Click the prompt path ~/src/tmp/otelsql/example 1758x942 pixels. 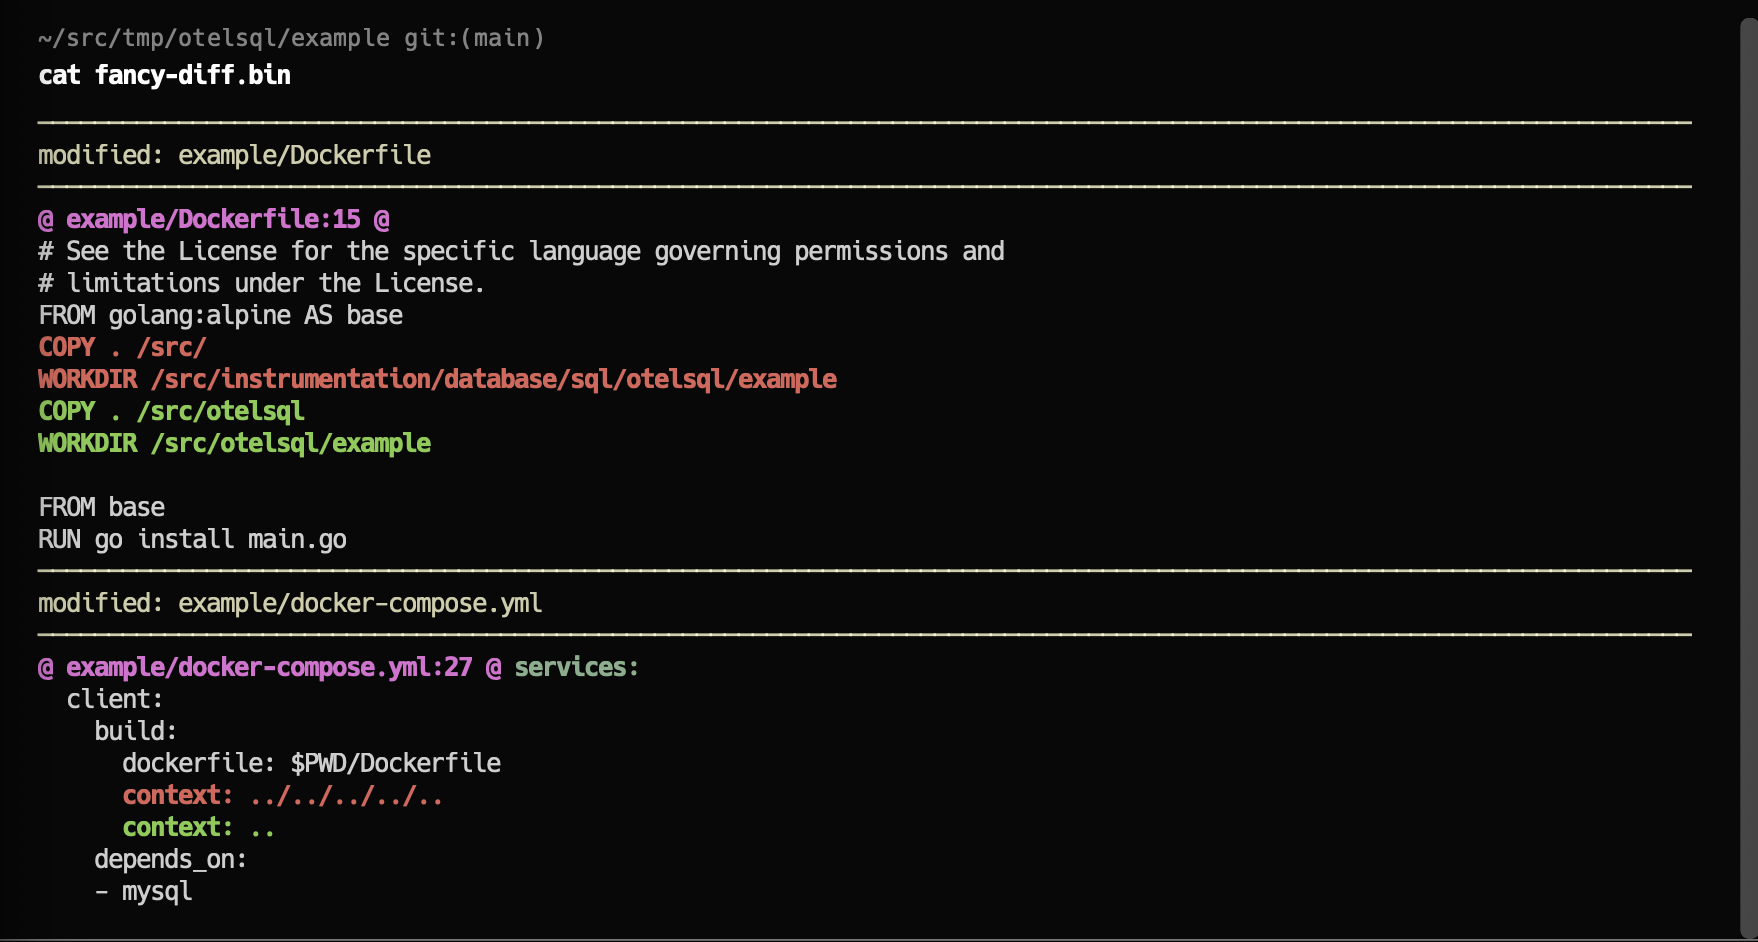click(x=214, y=38)
